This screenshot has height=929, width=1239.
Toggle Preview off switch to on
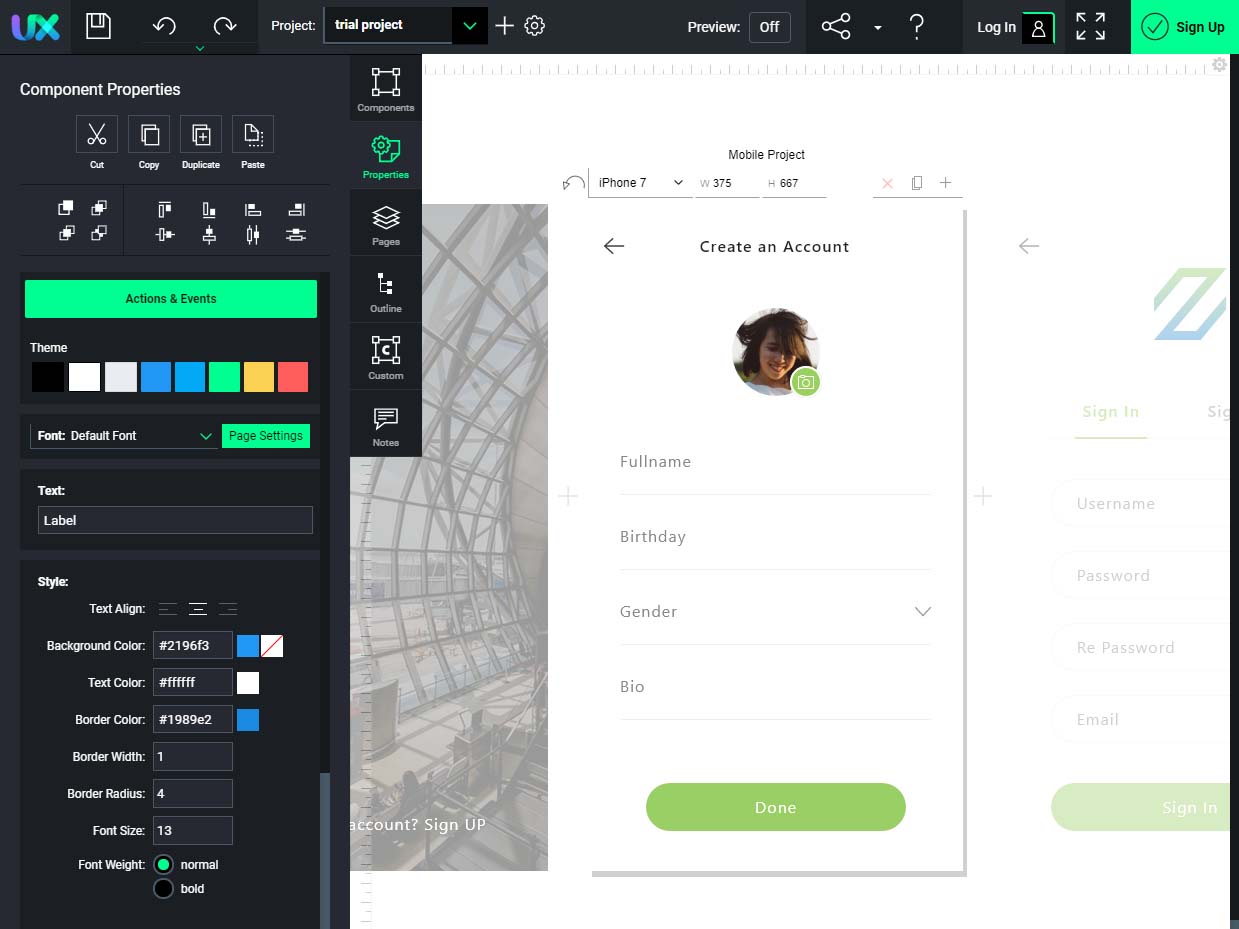click(x=769, y=27)
